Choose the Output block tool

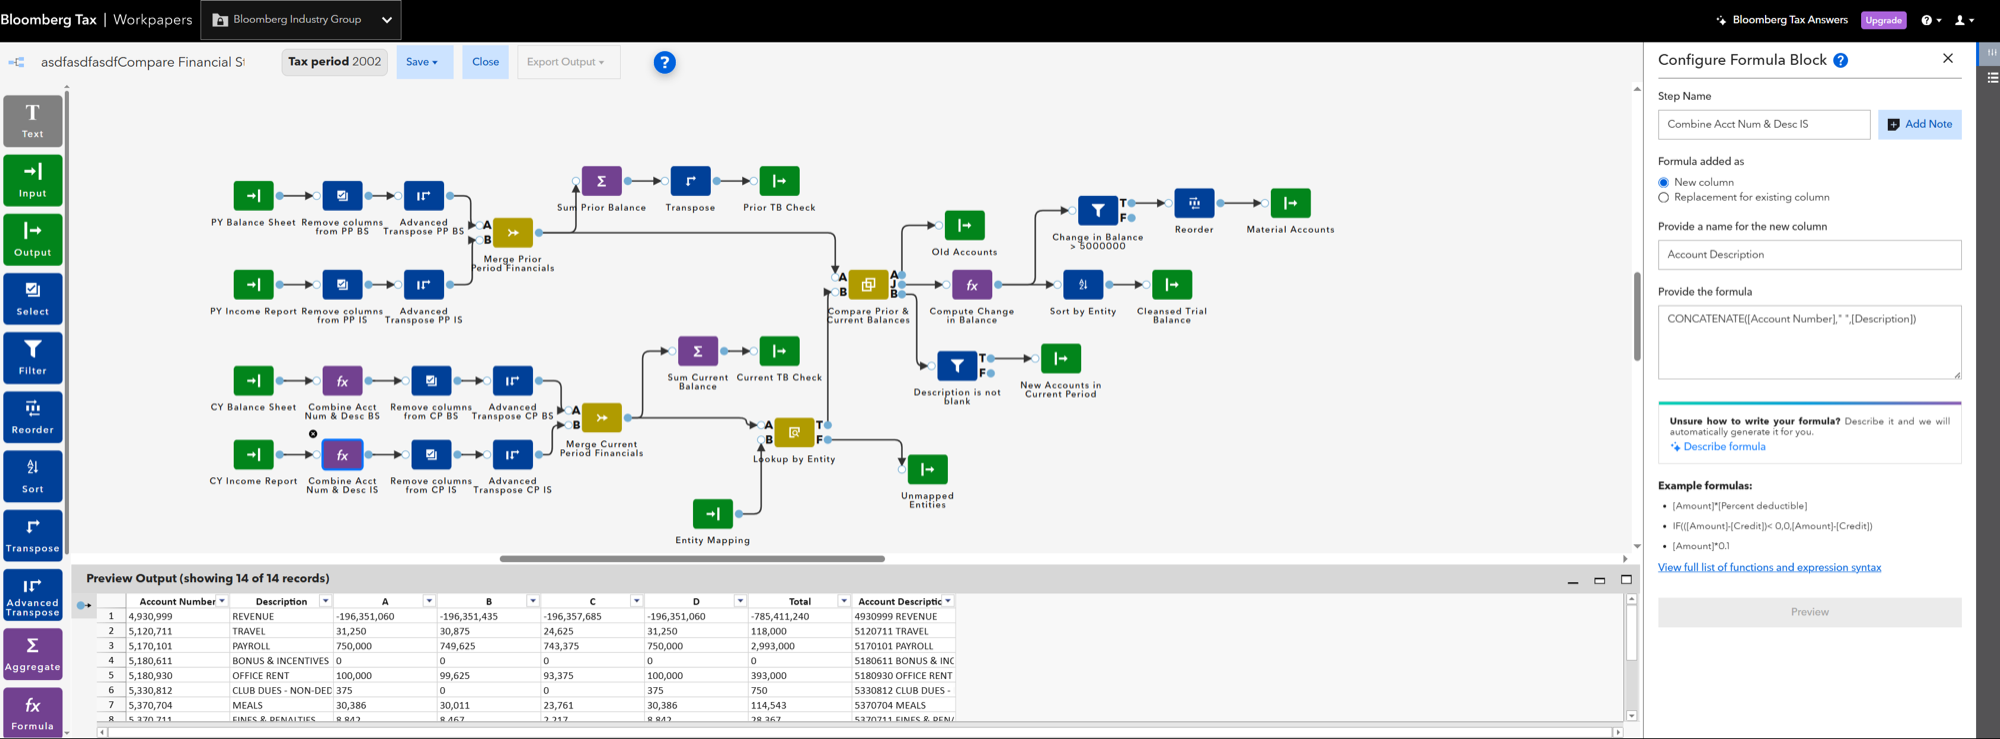[32, 239]
